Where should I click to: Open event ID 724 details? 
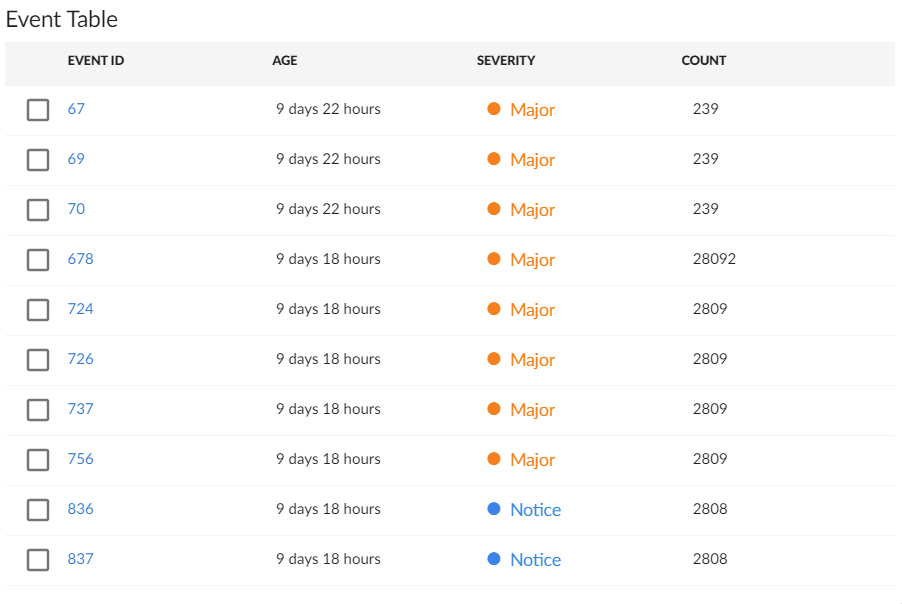(x=80, y=309)
